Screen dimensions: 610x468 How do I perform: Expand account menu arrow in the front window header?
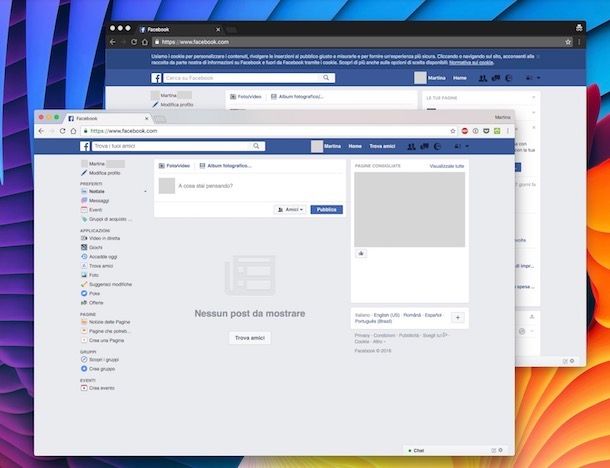[x=467, y=146]
